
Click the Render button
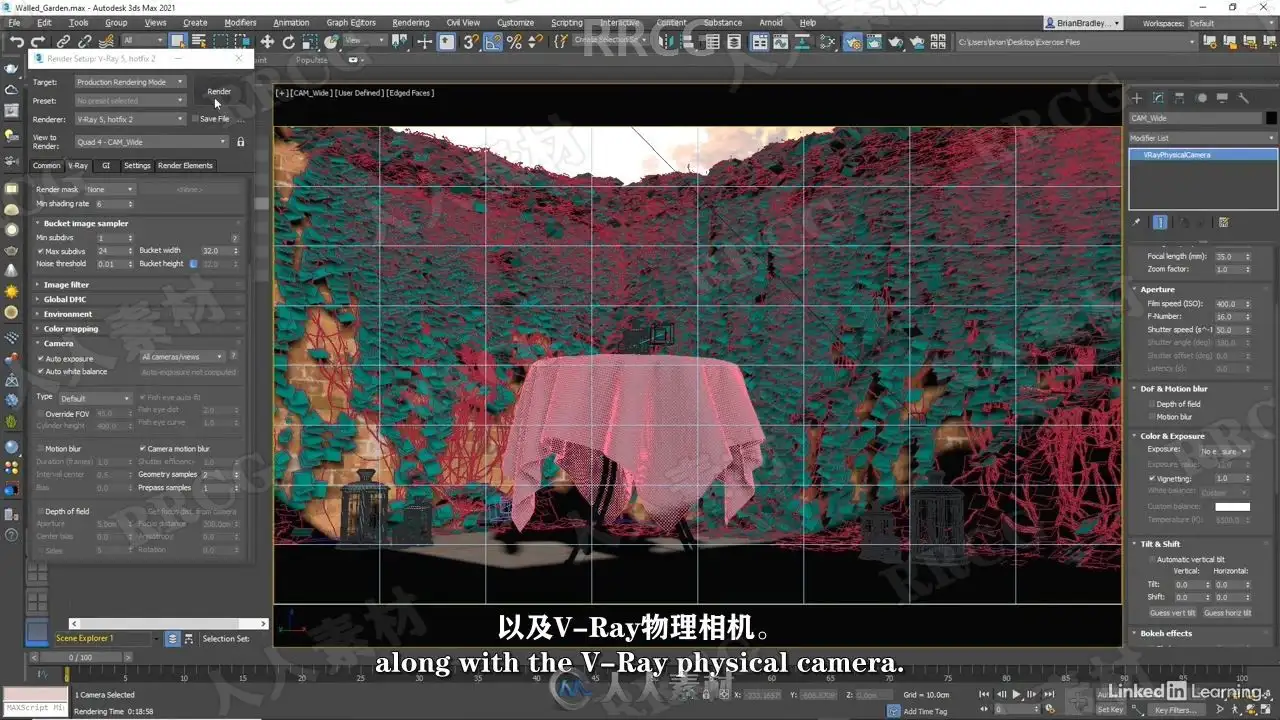coord(219,91)
